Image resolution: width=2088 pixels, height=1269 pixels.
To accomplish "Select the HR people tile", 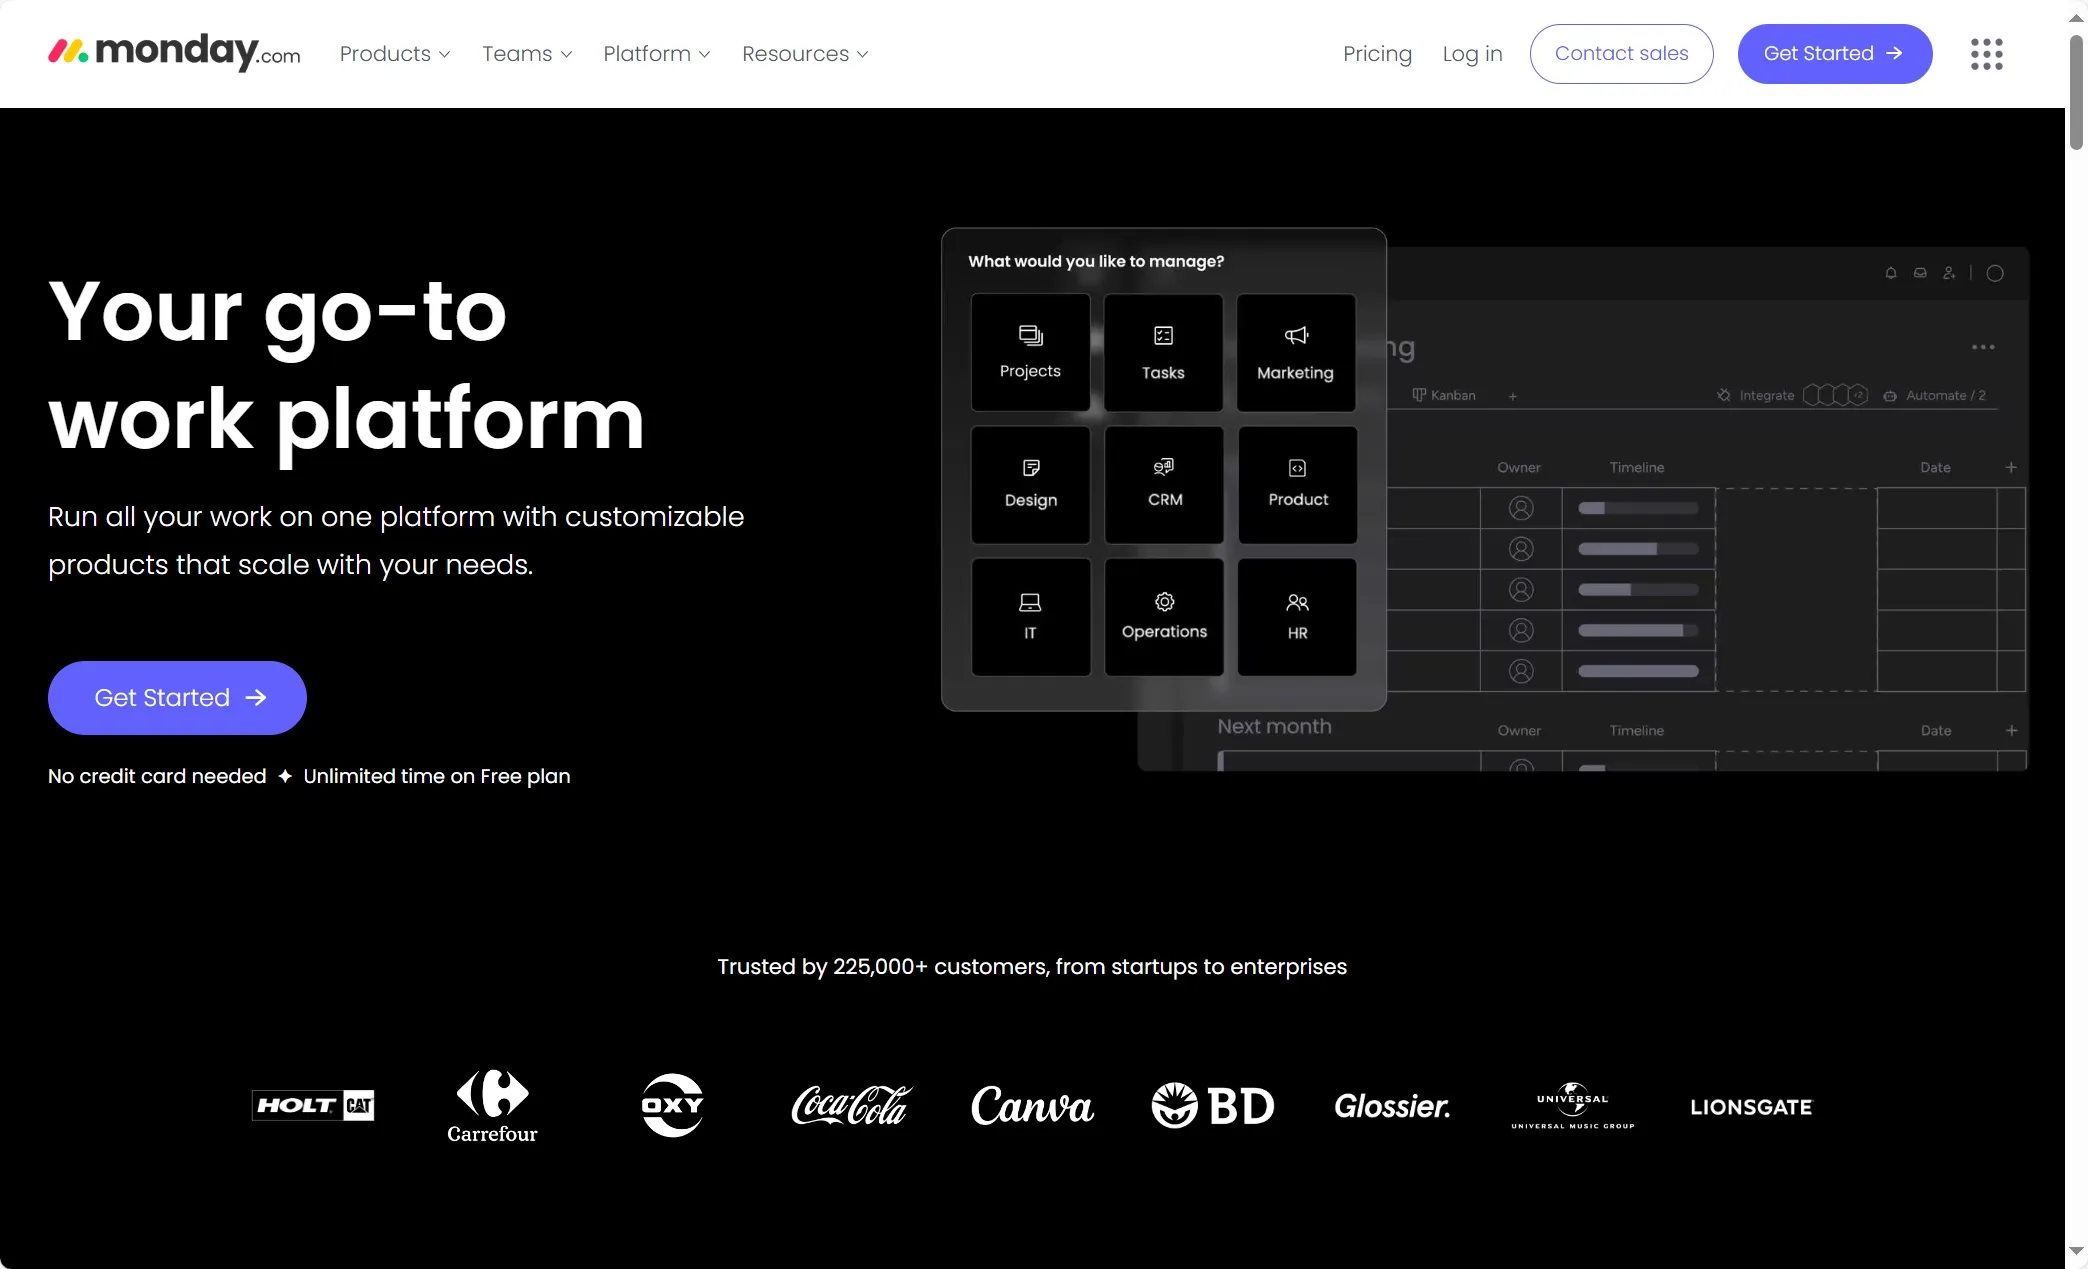I will [x=1297, y=617].
